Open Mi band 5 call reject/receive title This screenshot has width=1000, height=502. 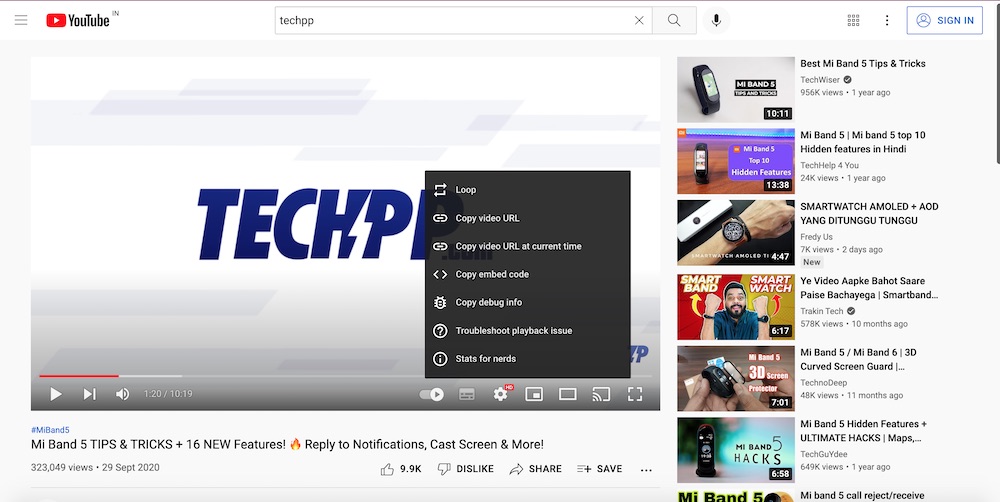(862, 496)
